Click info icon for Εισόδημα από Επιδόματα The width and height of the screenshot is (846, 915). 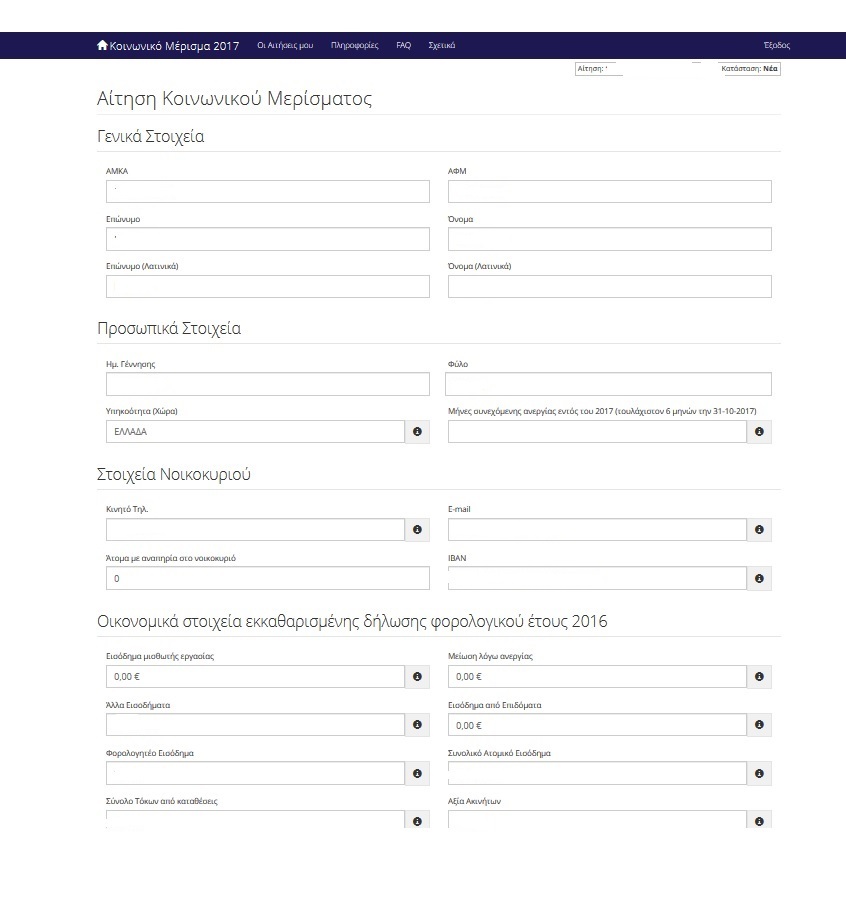coord(759,725)
